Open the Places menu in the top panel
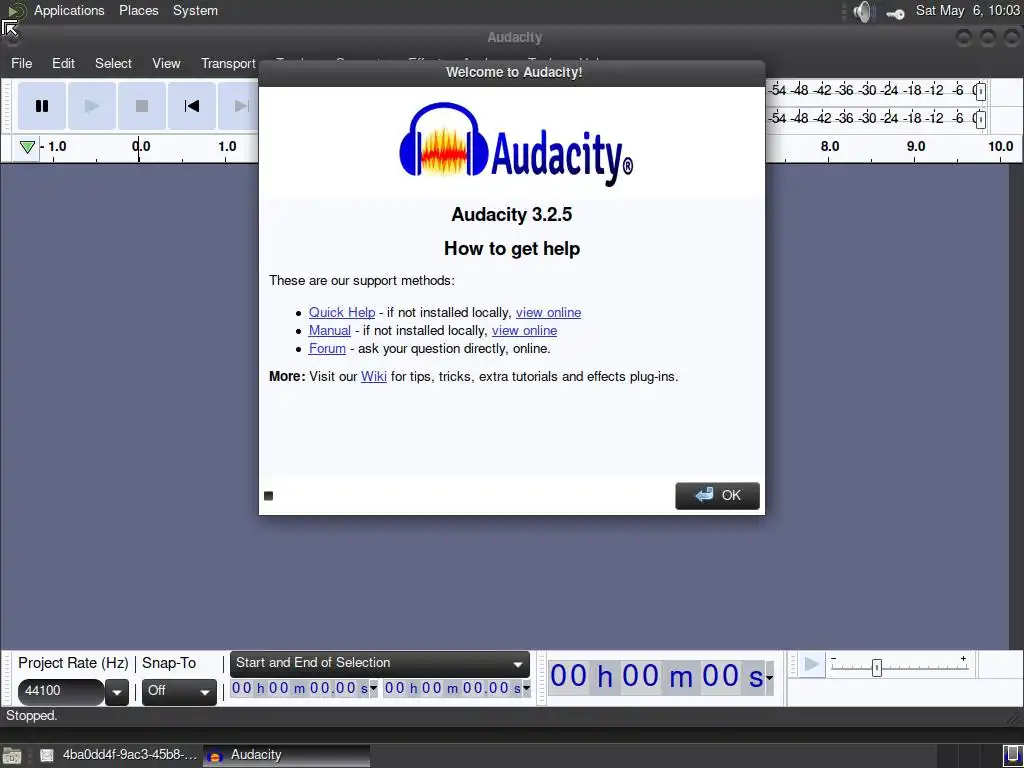 (x=138, y=10)
